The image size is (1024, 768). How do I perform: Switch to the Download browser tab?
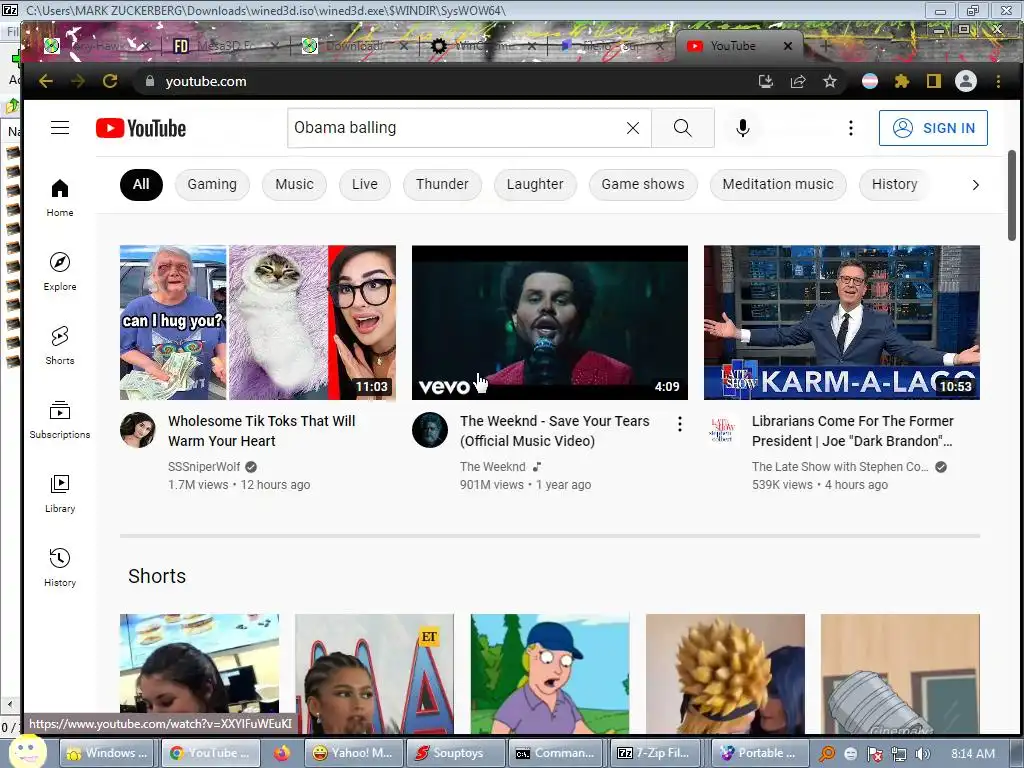353,46
